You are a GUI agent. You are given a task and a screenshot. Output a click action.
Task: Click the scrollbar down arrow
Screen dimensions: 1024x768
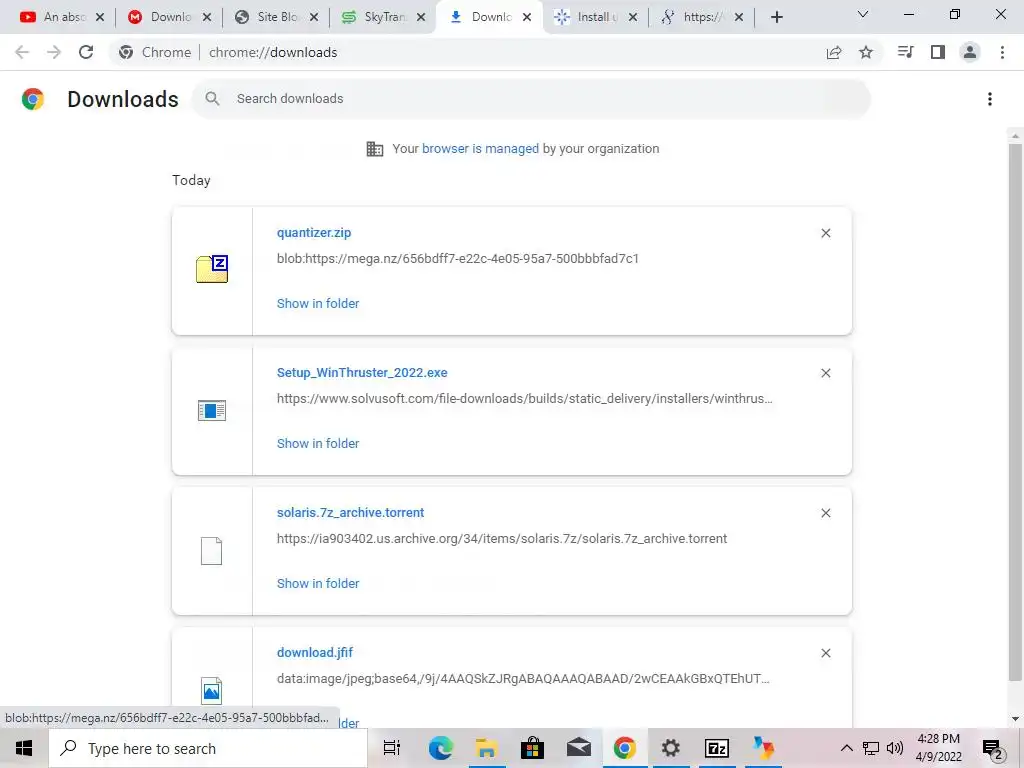click(x=1015, y=719)
